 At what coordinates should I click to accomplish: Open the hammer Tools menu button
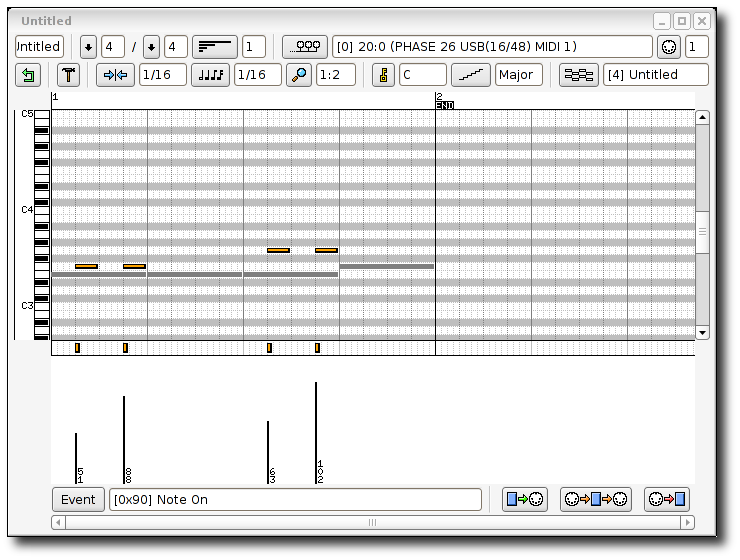tap(69, 75)
